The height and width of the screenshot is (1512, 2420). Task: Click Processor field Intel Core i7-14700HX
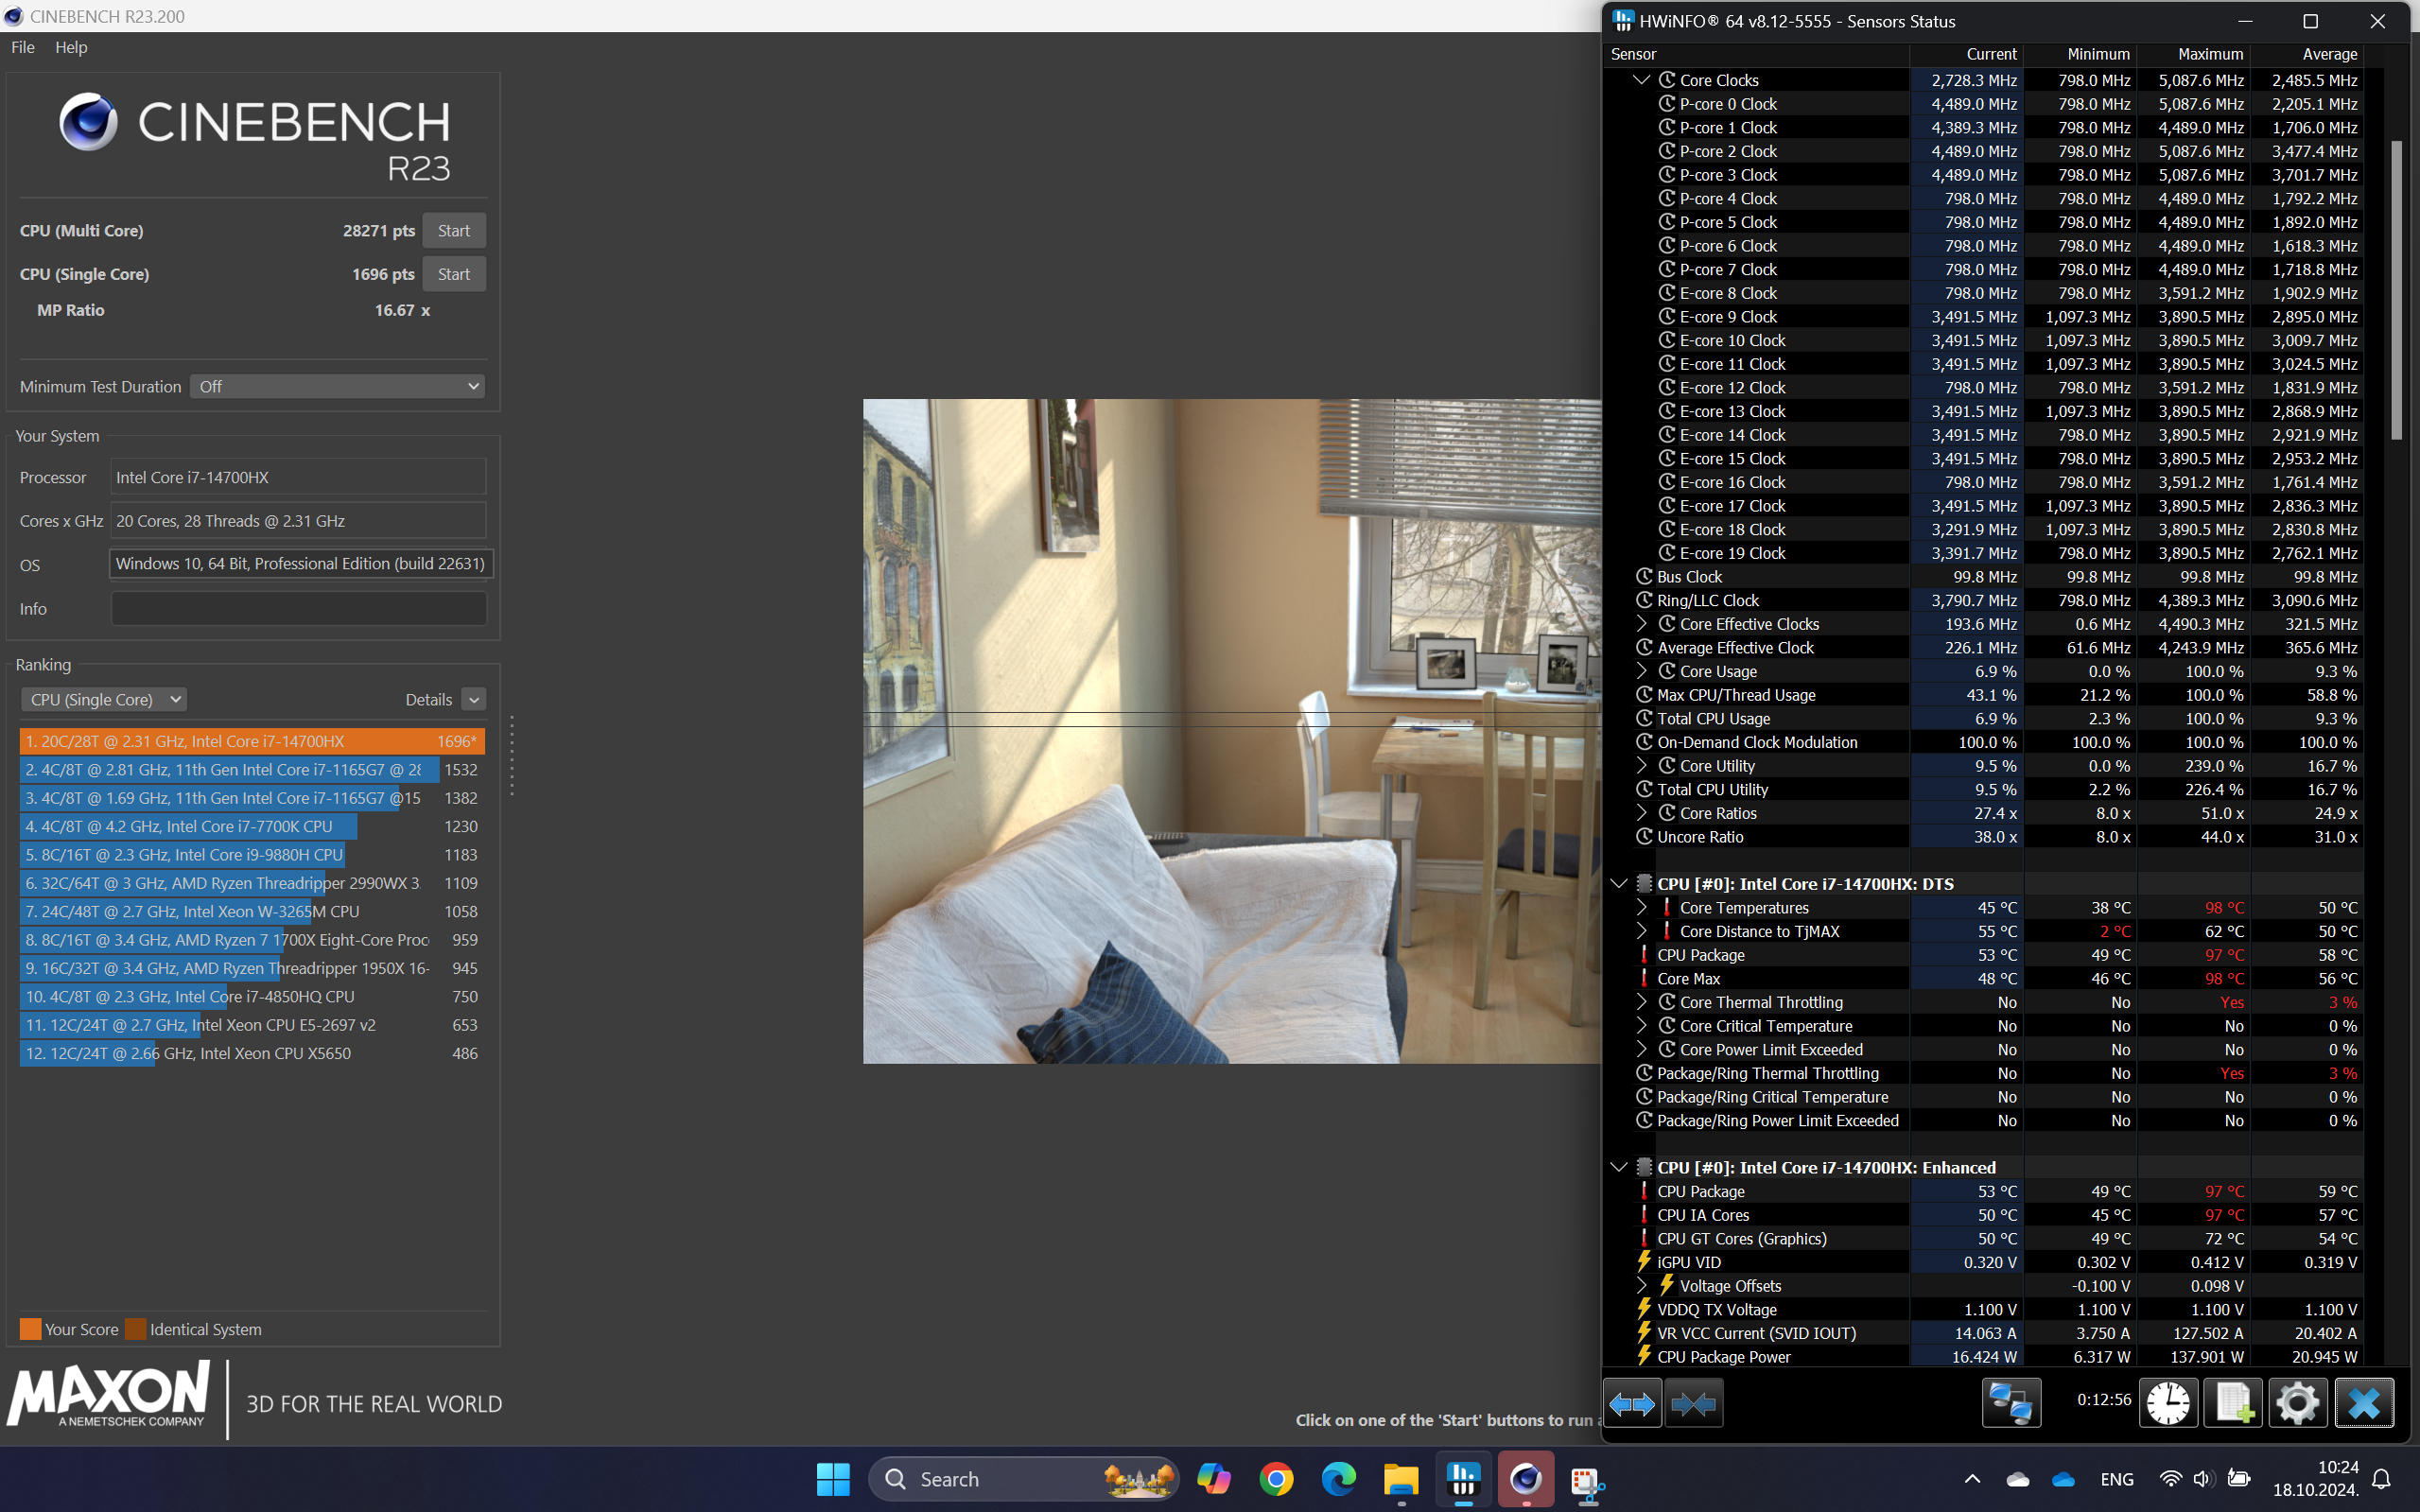pyautogui.click(x=299, y=478)
